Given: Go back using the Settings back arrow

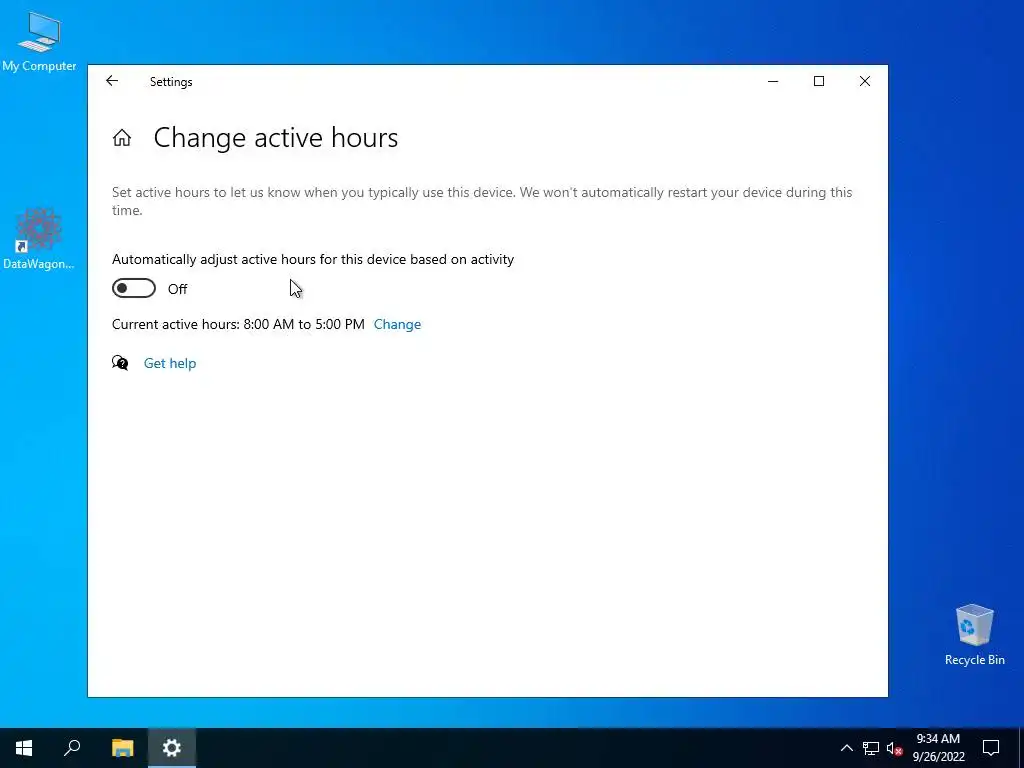Looking at the screenshot, I should click(x=112, y=81).
